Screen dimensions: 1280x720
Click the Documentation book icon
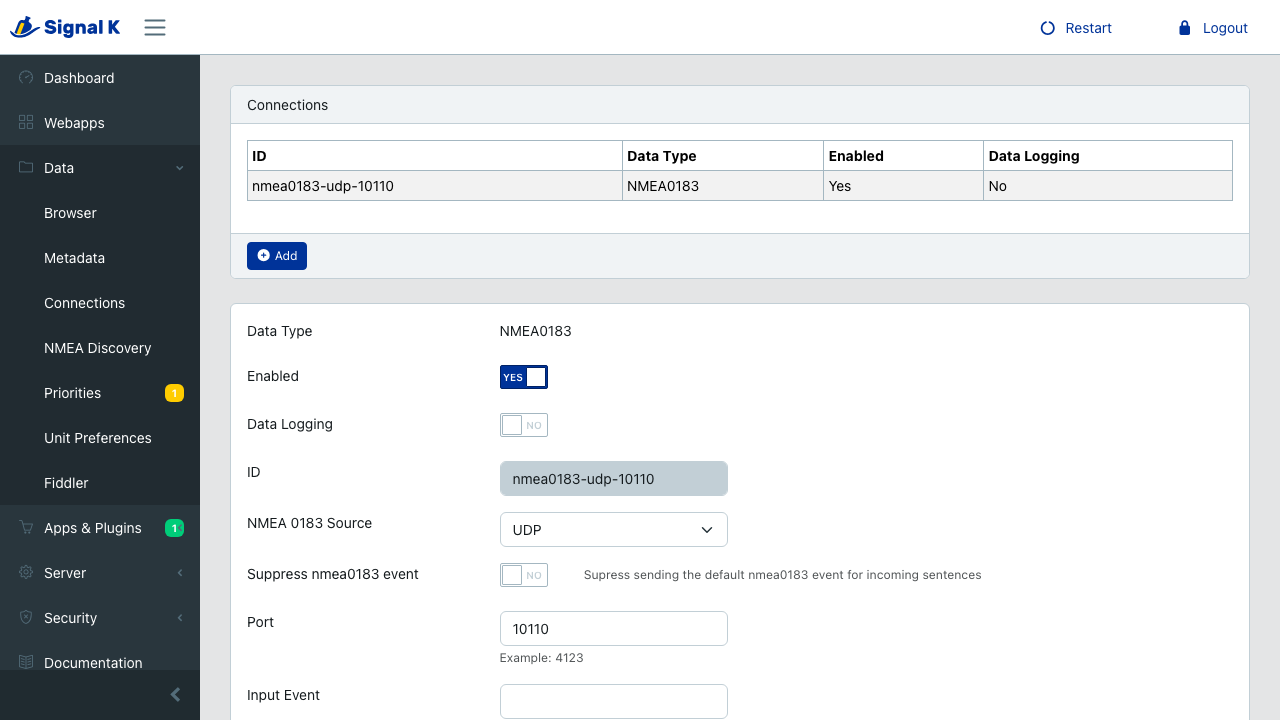pyautogui.click(x=26, y=663)
